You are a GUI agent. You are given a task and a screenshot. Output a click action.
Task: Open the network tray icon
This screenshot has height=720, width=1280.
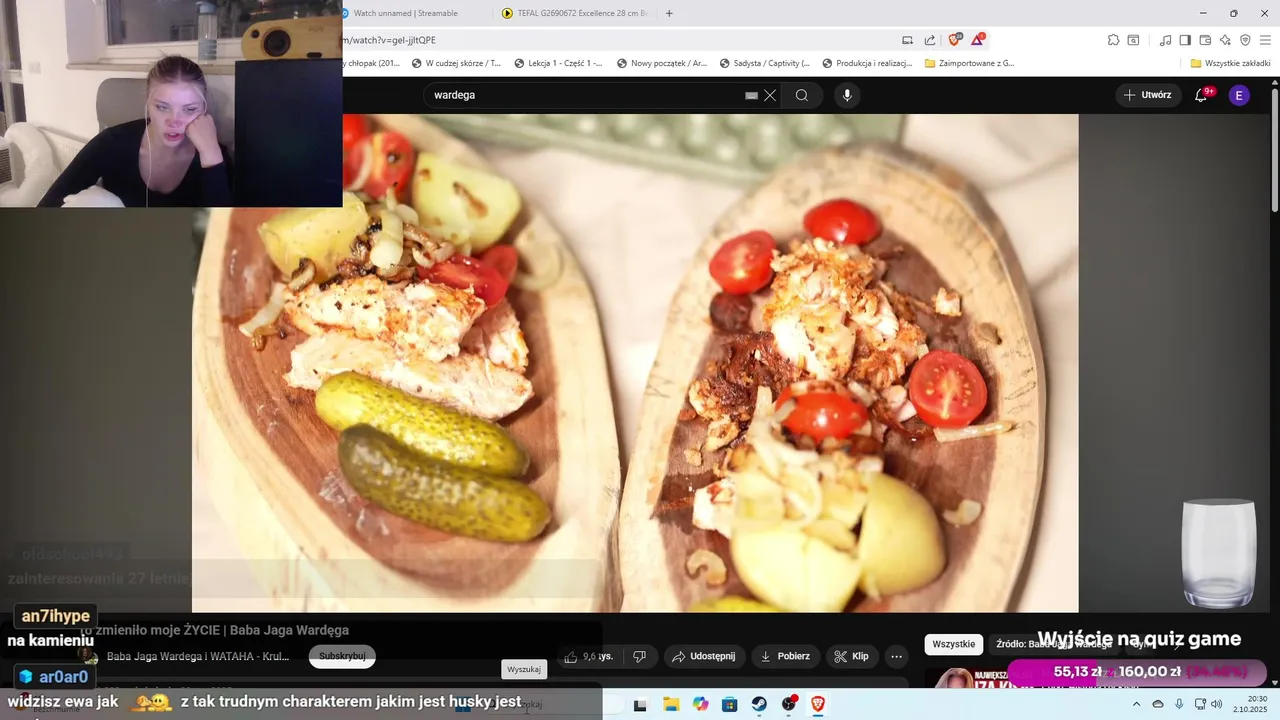point(1200,705)
